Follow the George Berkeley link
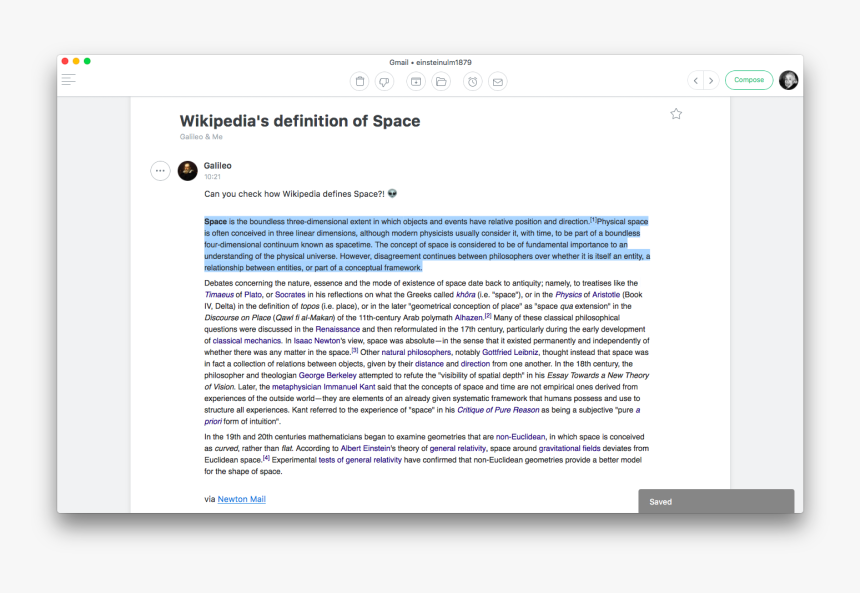 [x=327, y=375]
